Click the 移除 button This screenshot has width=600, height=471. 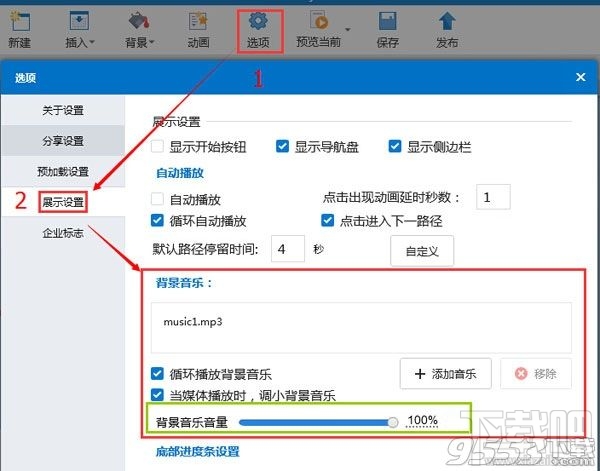536,373
